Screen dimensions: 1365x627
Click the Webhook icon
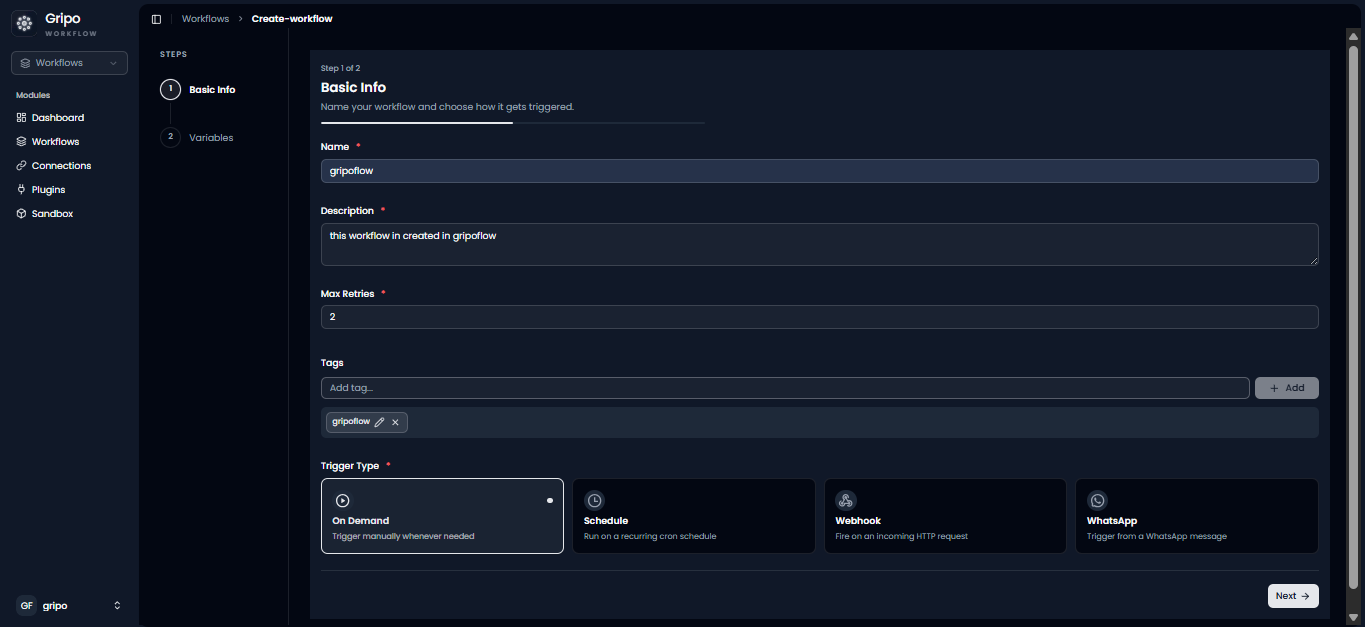(846, 500)
